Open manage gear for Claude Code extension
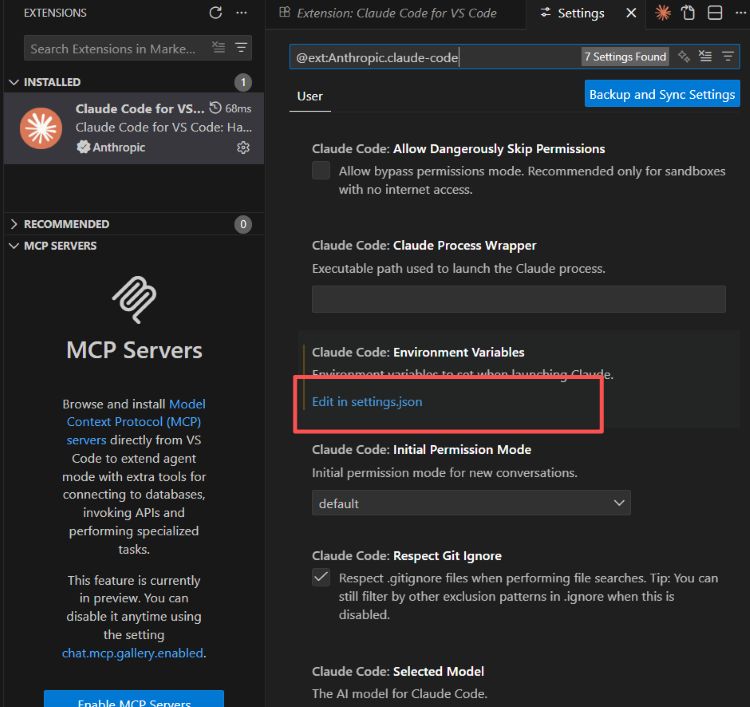The height and width of the screenshot is (707, 750). [x=243, y=147]
